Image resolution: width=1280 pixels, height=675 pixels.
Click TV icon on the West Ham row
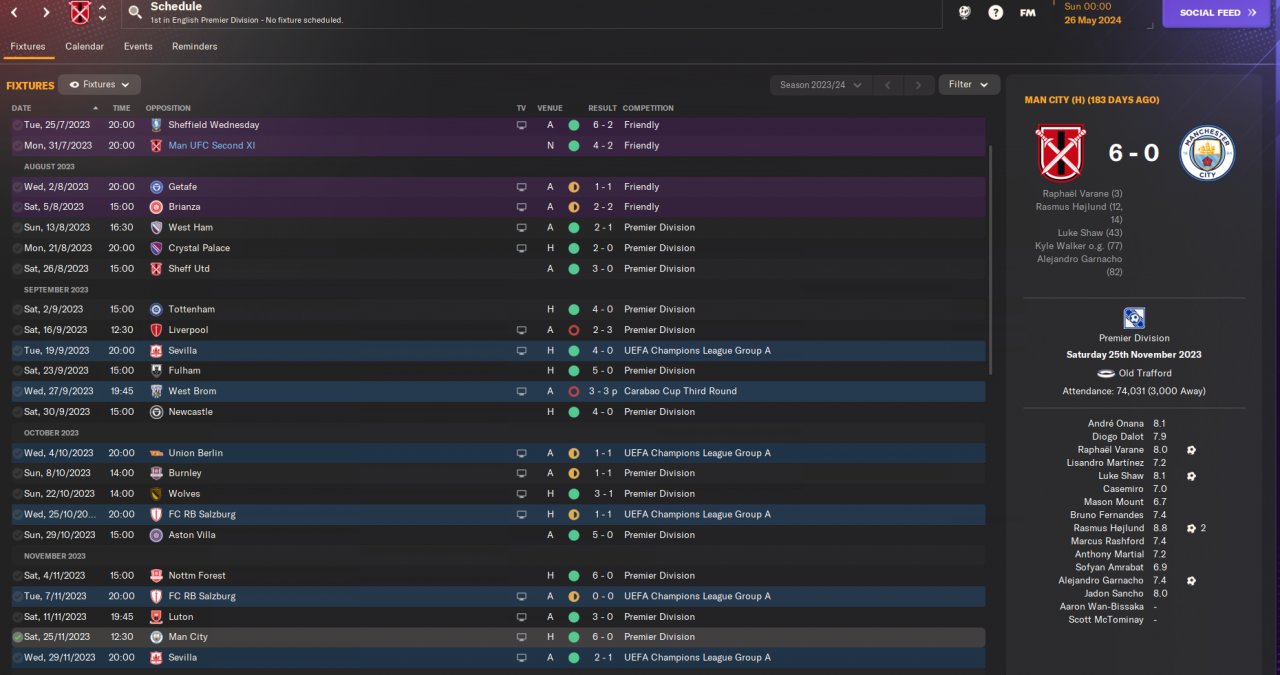[521, 227]
